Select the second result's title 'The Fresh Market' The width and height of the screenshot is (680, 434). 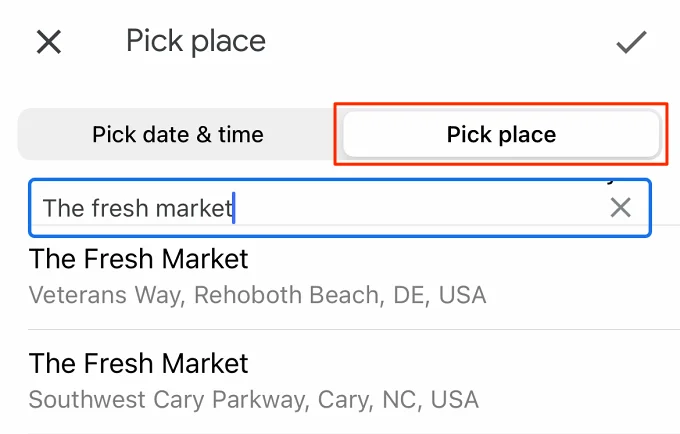coord(138,363)
